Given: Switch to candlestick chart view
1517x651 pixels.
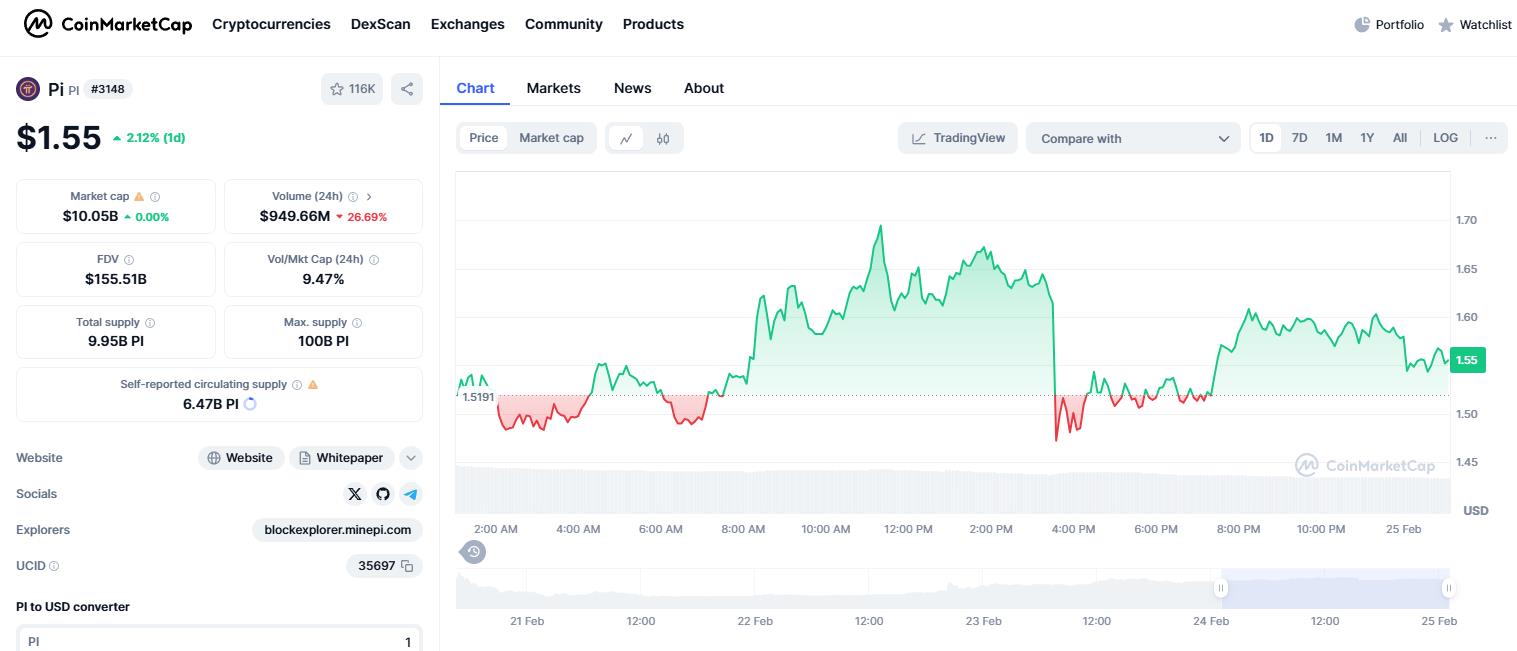Looking at the screenshot, I should click(663, 138).
